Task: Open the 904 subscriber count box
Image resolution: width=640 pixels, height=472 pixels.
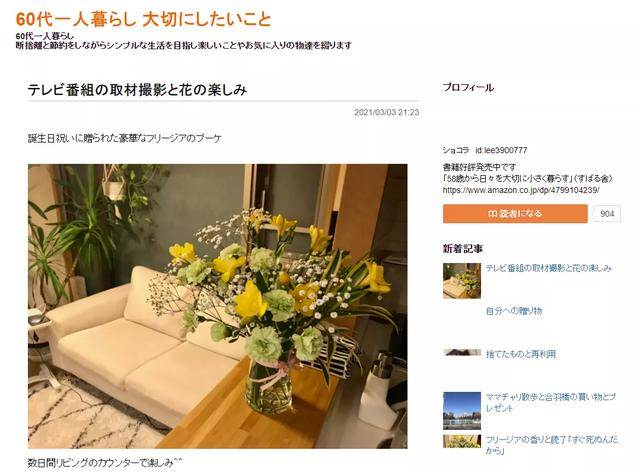Action: click(607, 214)
